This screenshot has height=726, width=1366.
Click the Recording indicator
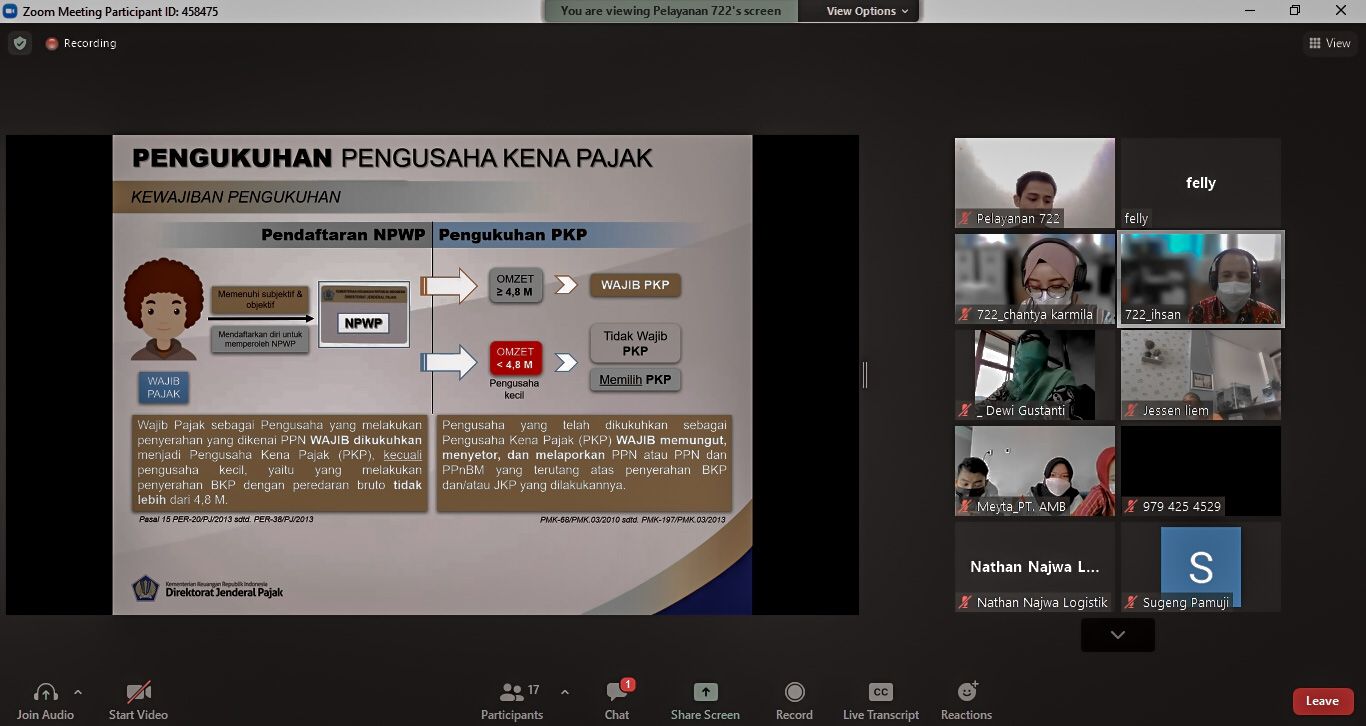tap(81, 44)
